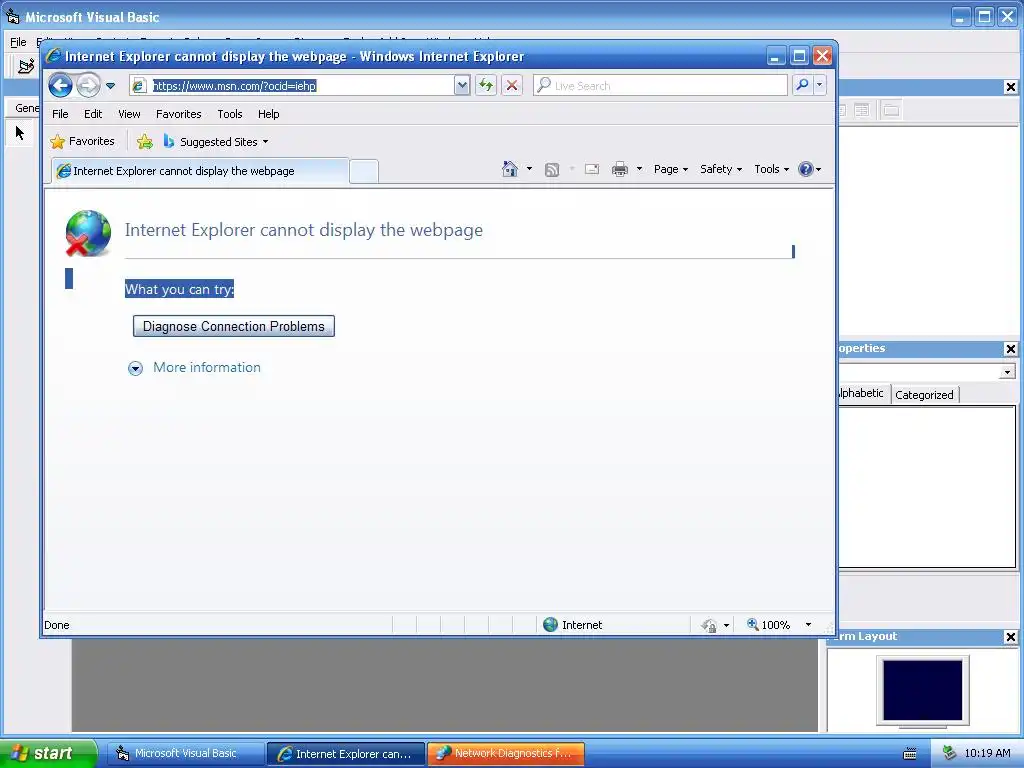This screenshot has width=1024, height=768.
Task: Open the recent pages dropdown arrow
Action: 110,86
